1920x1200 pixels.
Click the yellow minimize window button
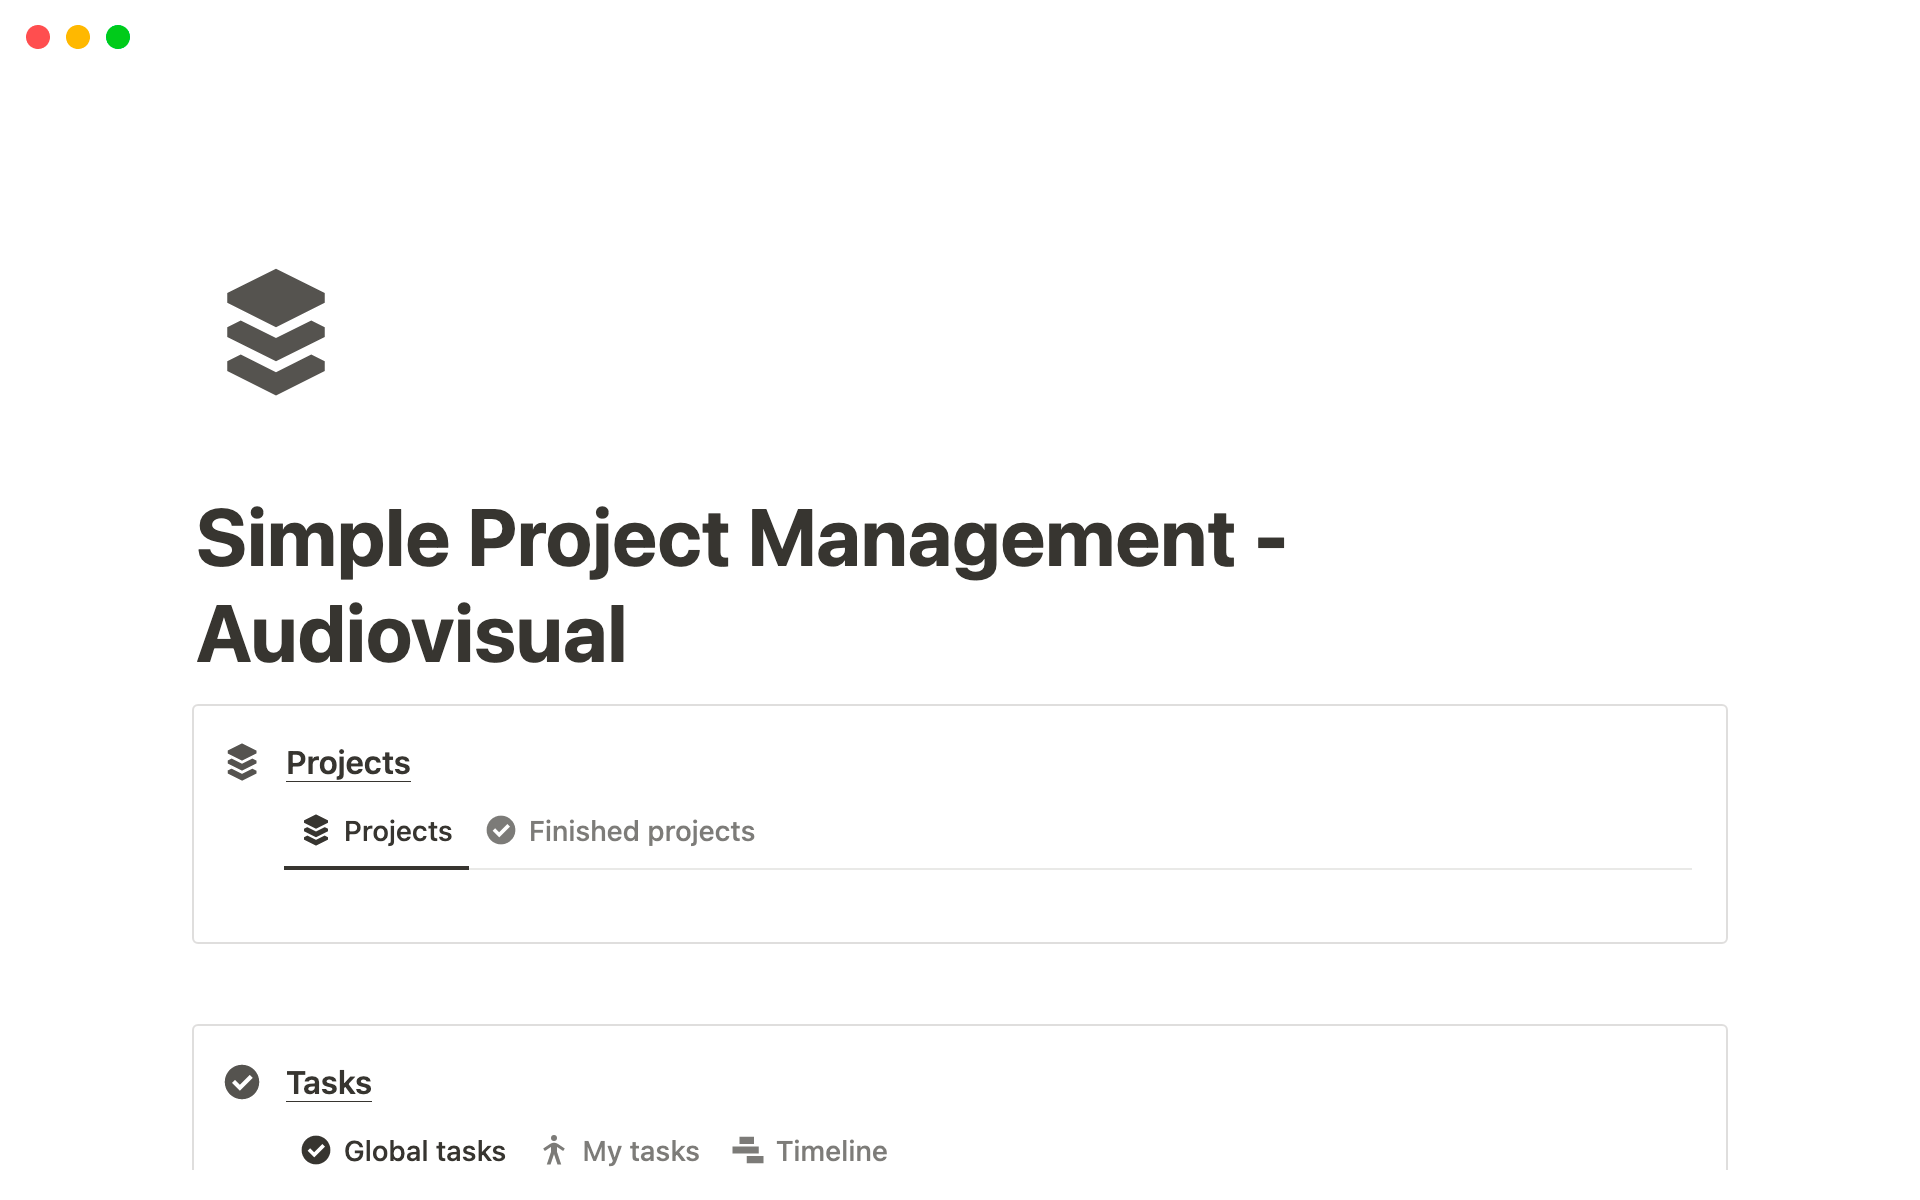[78, 37]
